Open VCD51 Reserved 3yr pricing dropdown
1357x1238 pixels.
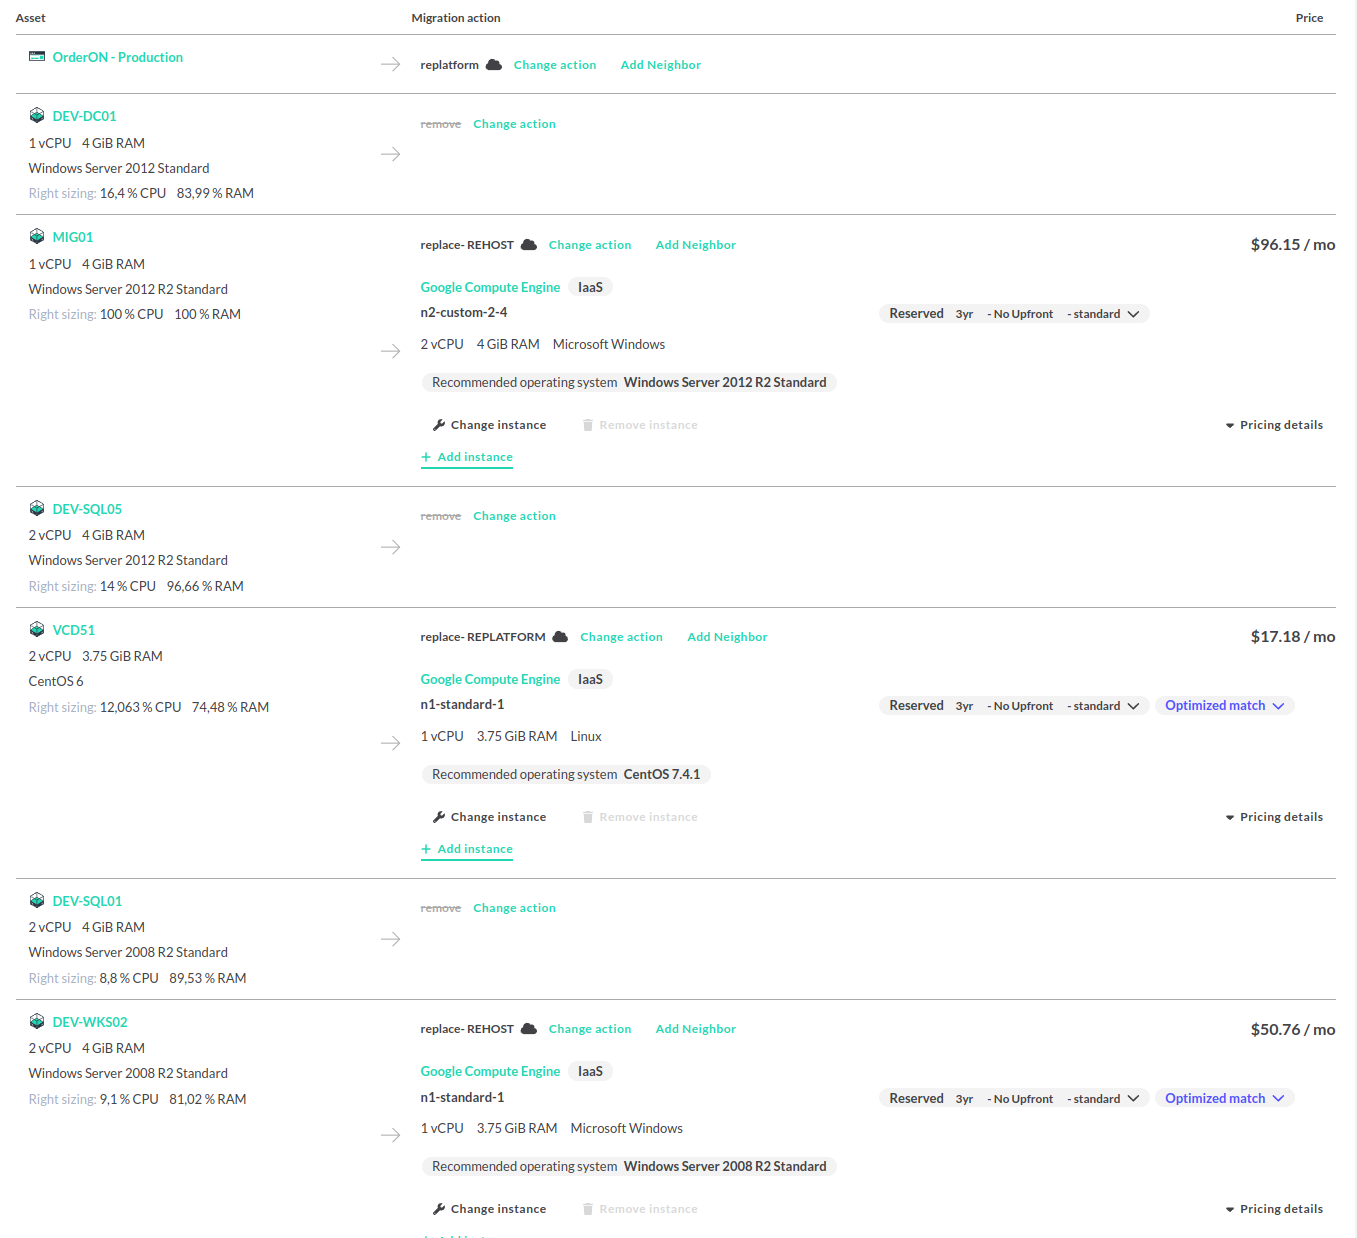tap(1014, 706)
